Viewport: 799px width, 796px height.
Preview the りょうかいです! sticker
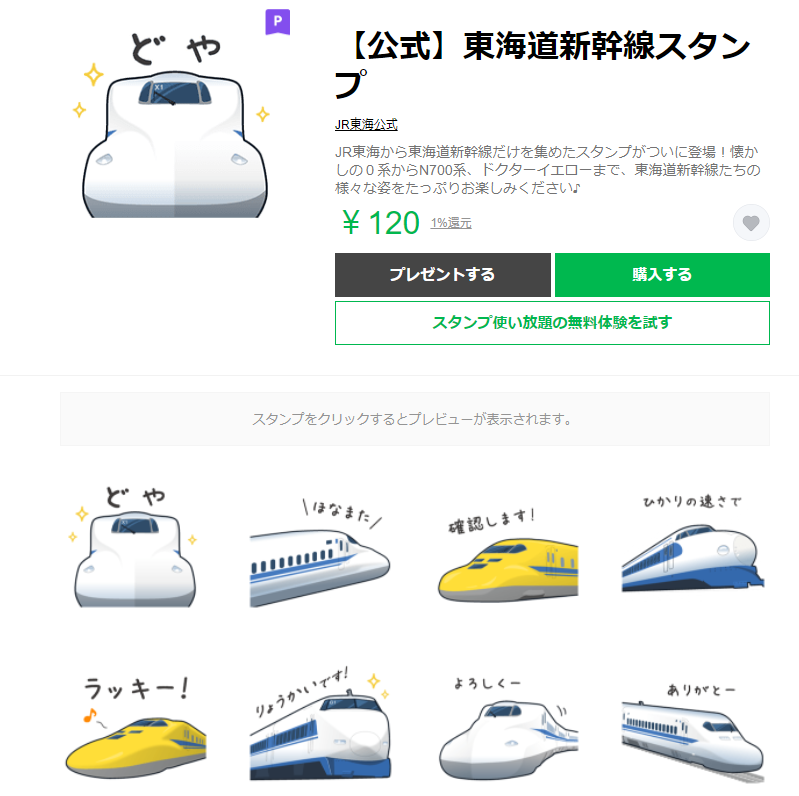click(320, 724)
